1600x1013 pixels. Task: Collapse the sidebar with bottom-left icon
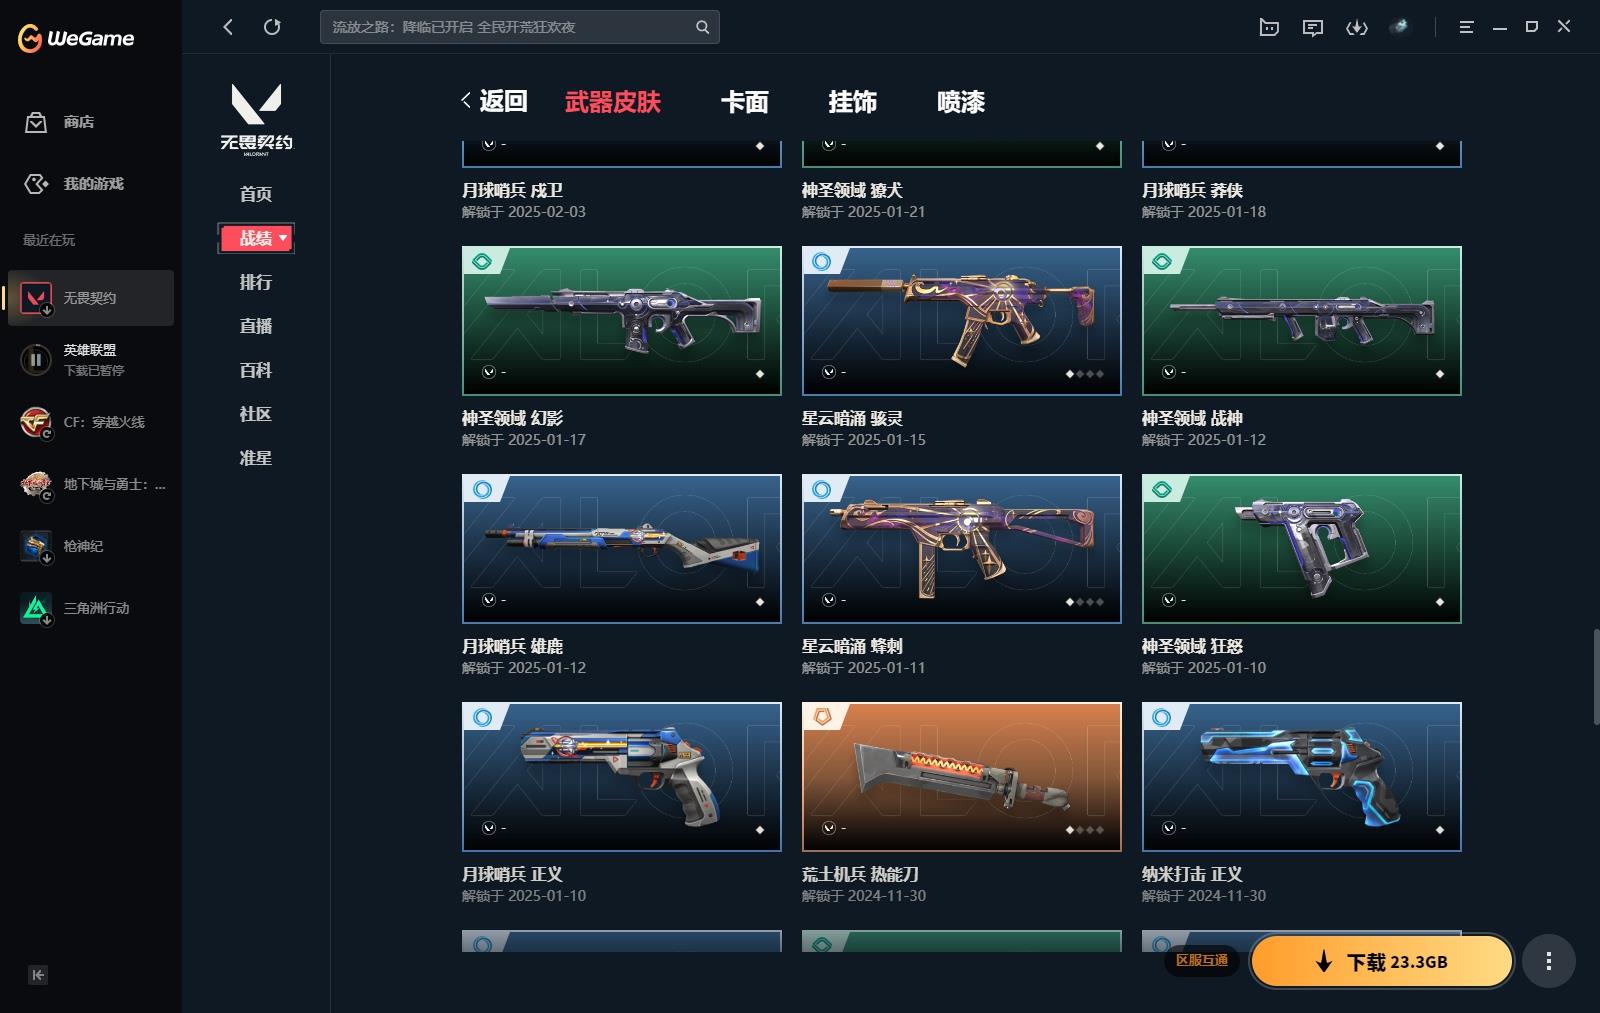pos(38,975)
